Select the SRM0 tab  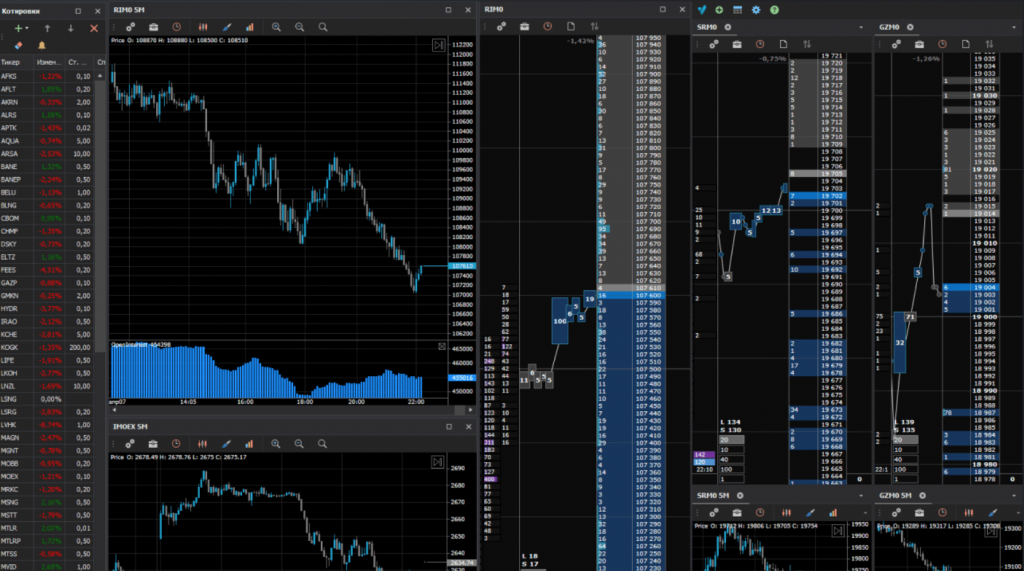[x=707, y=26]
